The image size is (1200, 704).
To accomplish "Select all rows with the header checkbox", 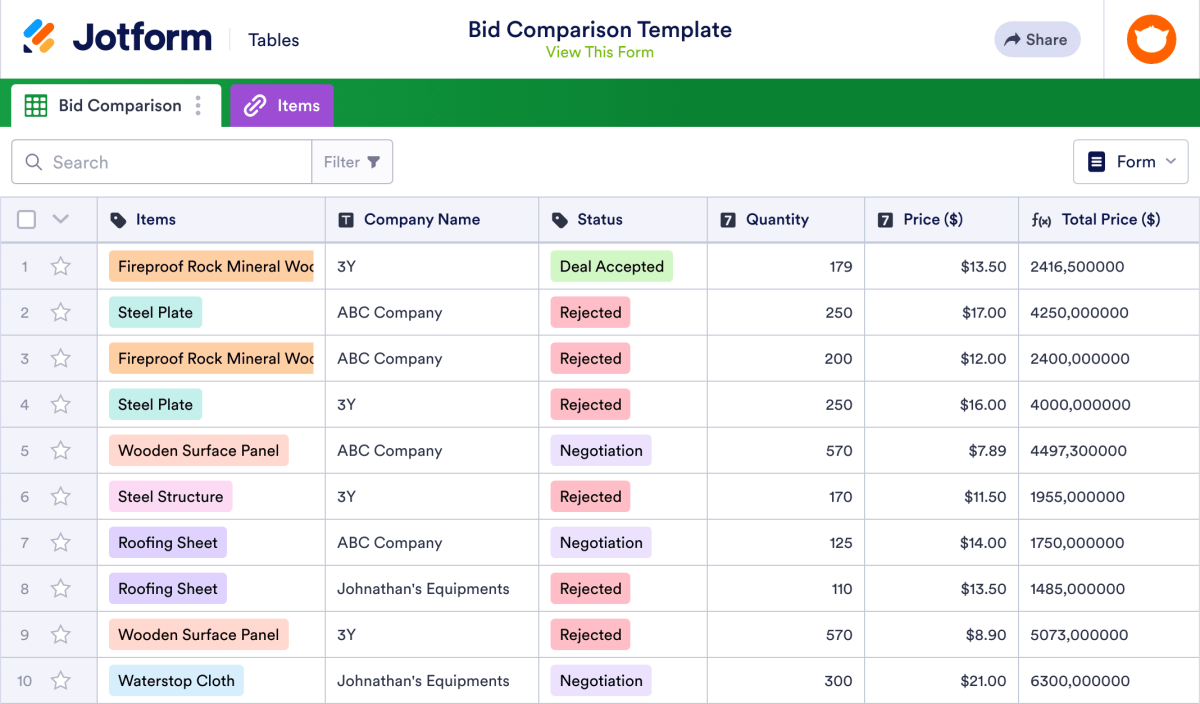I will (26, 219).
